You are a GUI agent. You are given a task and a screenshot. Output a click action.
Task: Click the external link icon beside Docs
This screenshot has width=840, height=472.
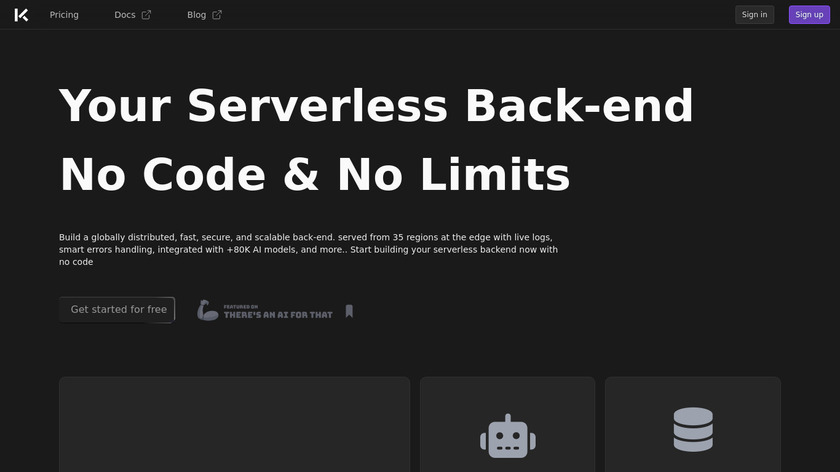tap(146, 15)
